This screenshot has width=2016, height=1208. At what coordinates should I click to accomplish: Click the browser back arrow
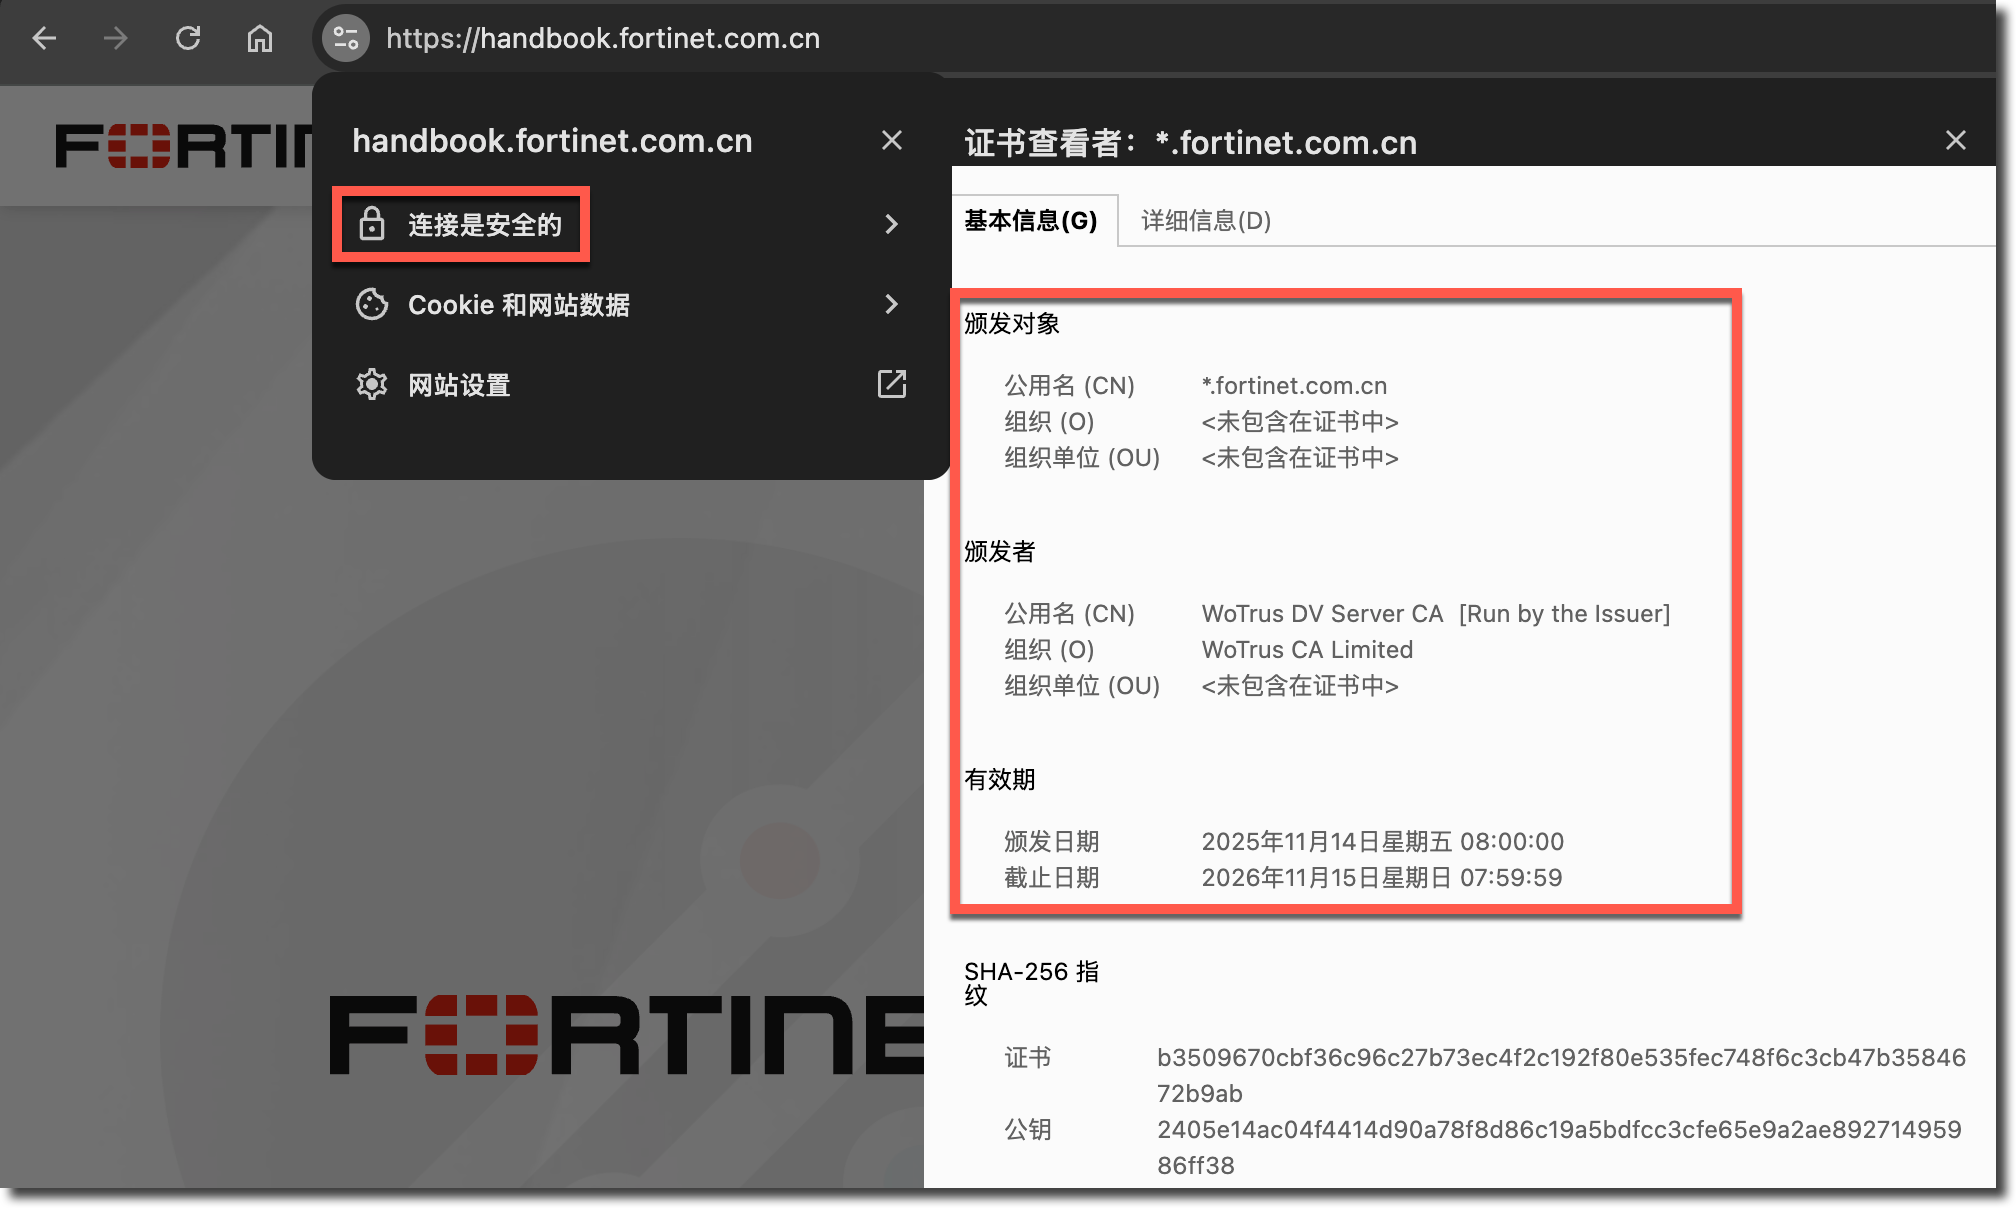[44, 38]
